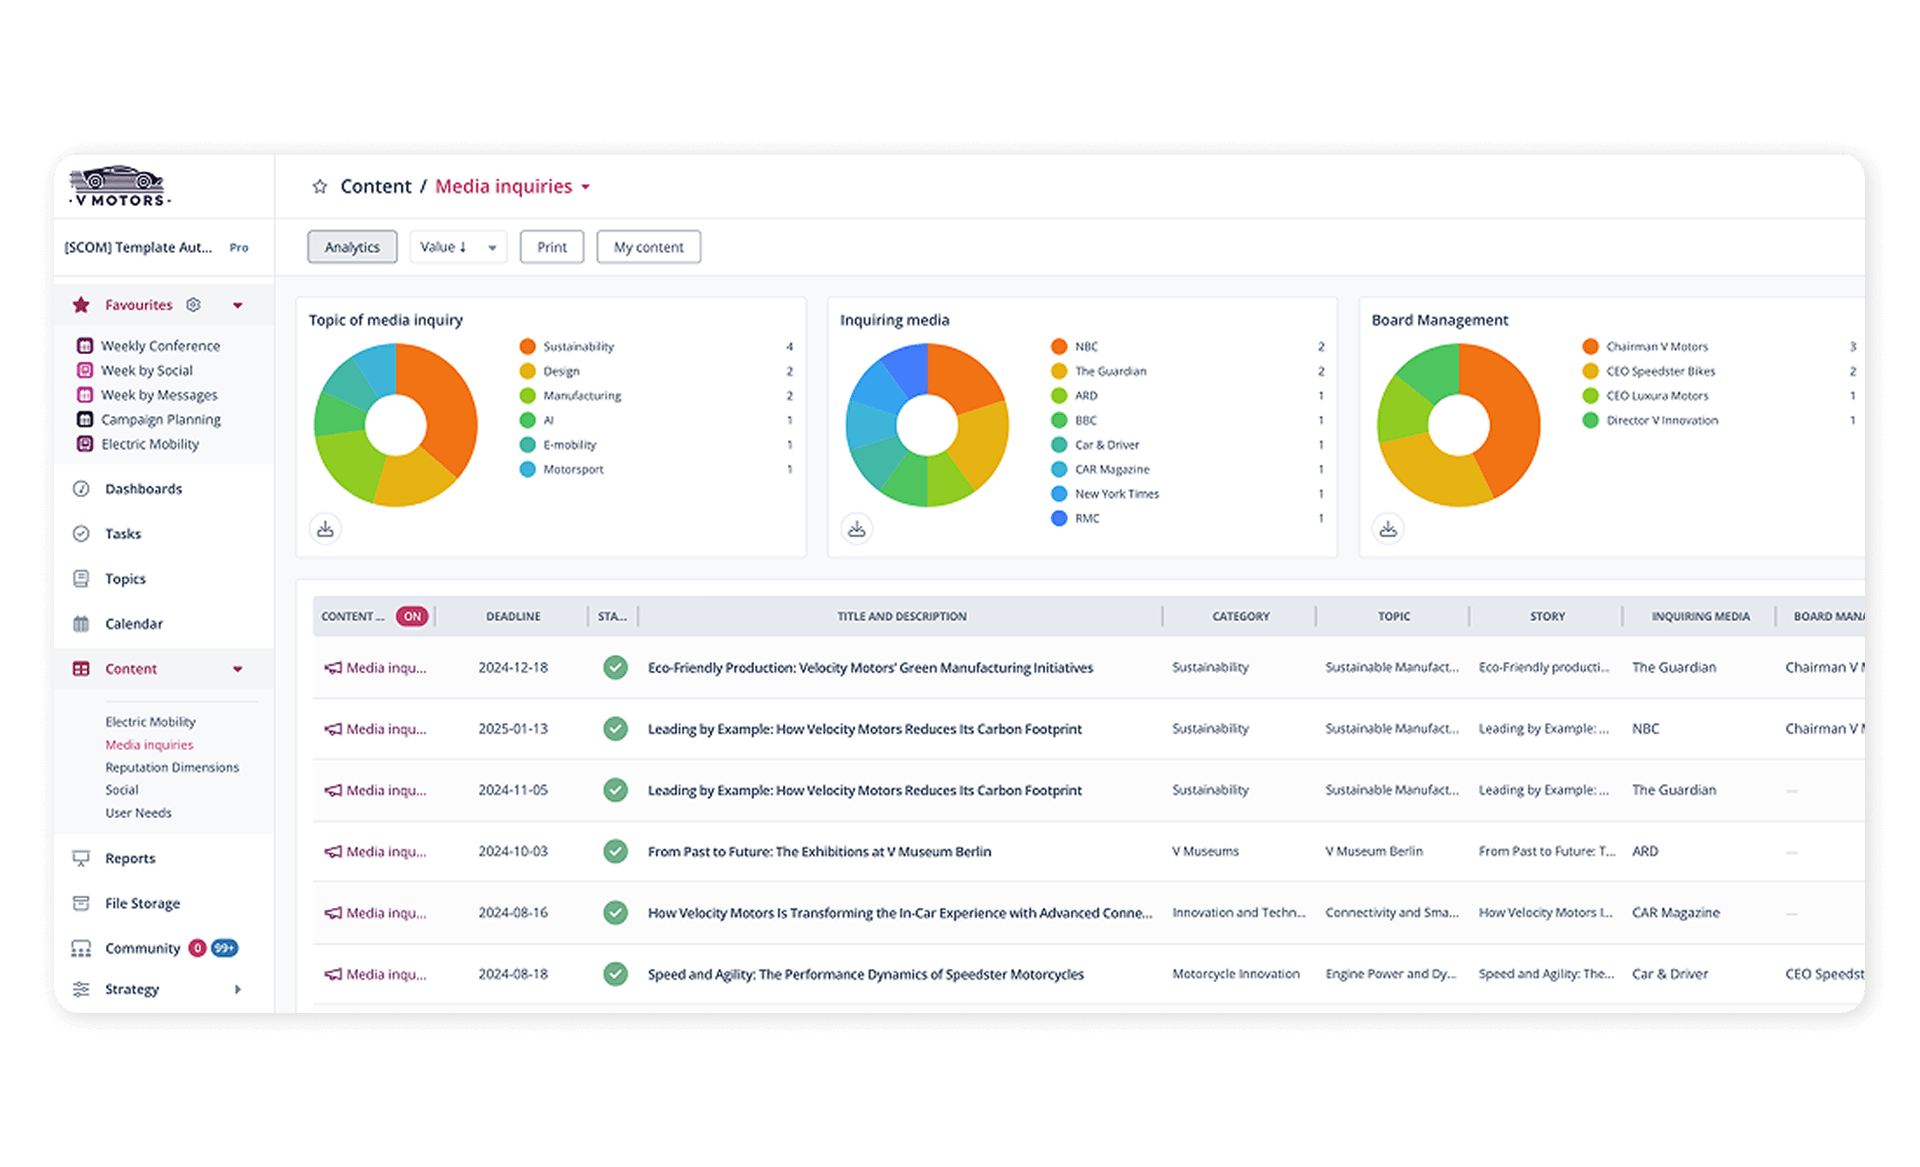Open the Social item under Content
Screen dimensions: 1920x1167
point(121,790)
